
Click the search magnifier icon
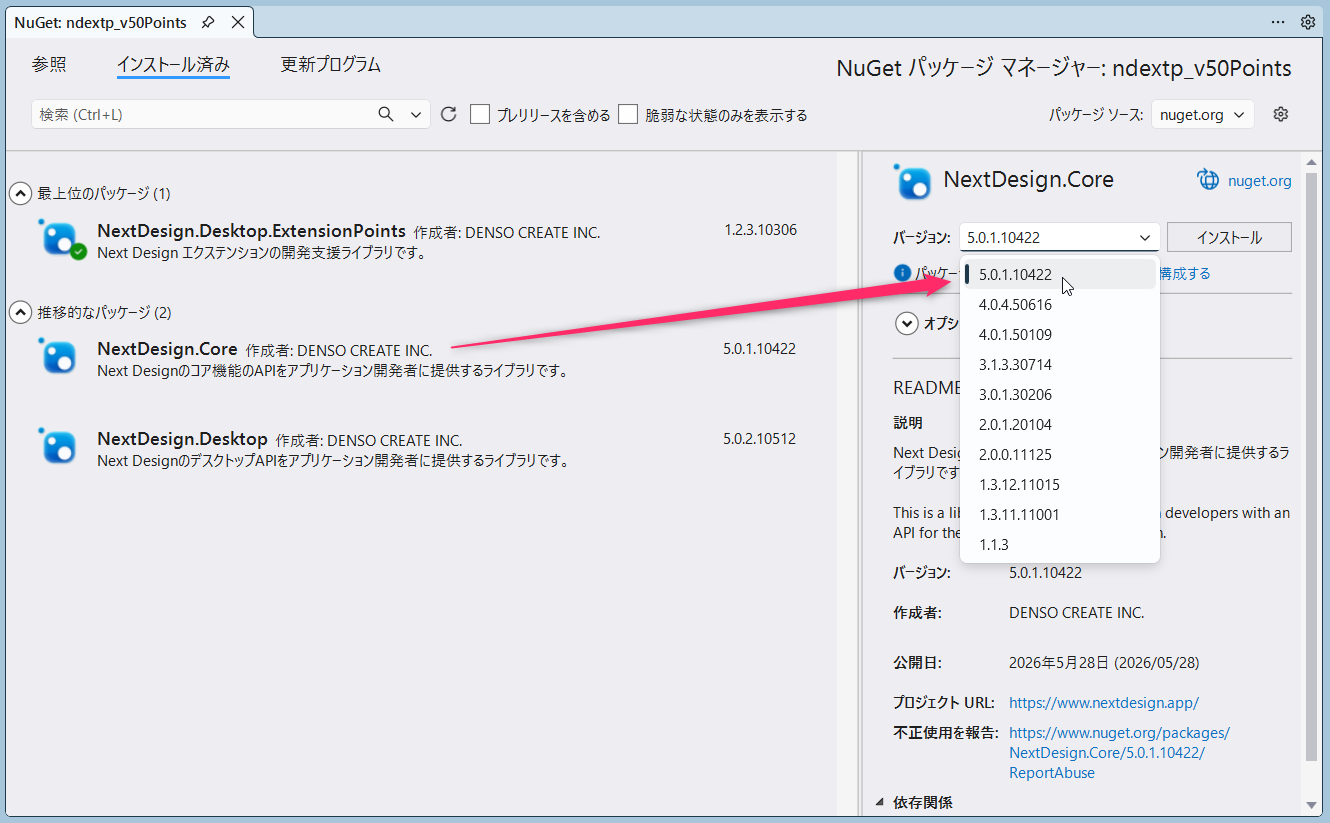pos(386,114)
